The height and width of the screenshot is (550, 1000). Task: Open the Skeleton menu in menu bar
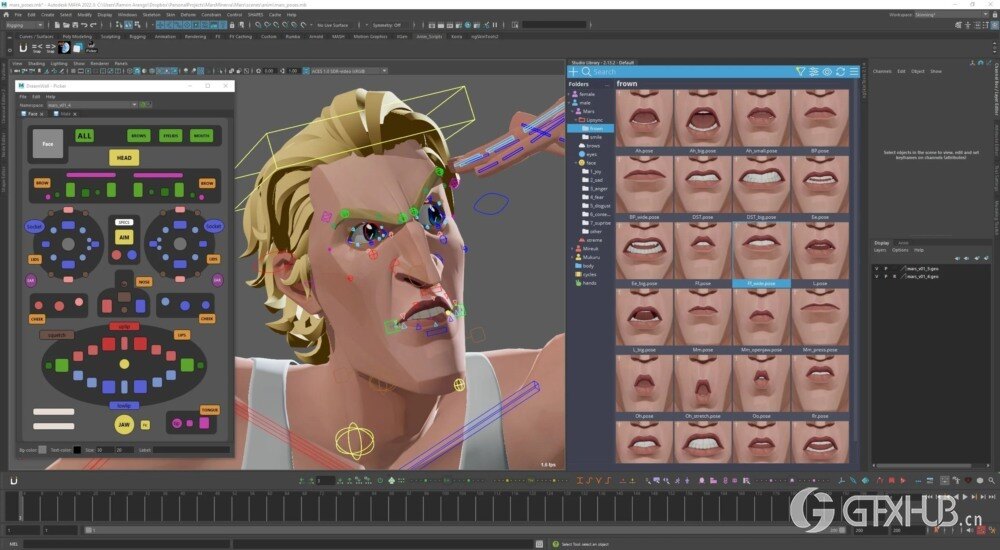(151, 14)
